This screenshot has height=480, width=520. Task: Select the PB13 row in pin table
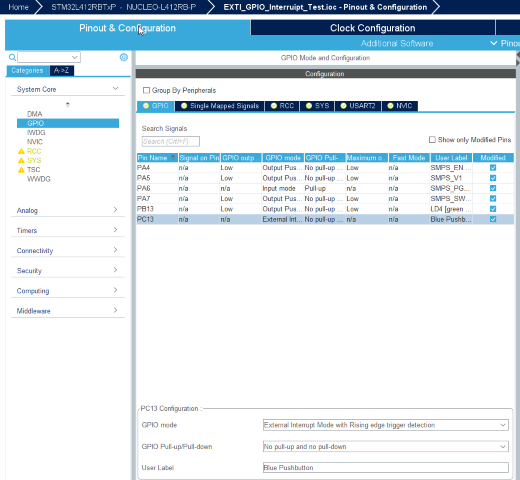tap(325, 209)
